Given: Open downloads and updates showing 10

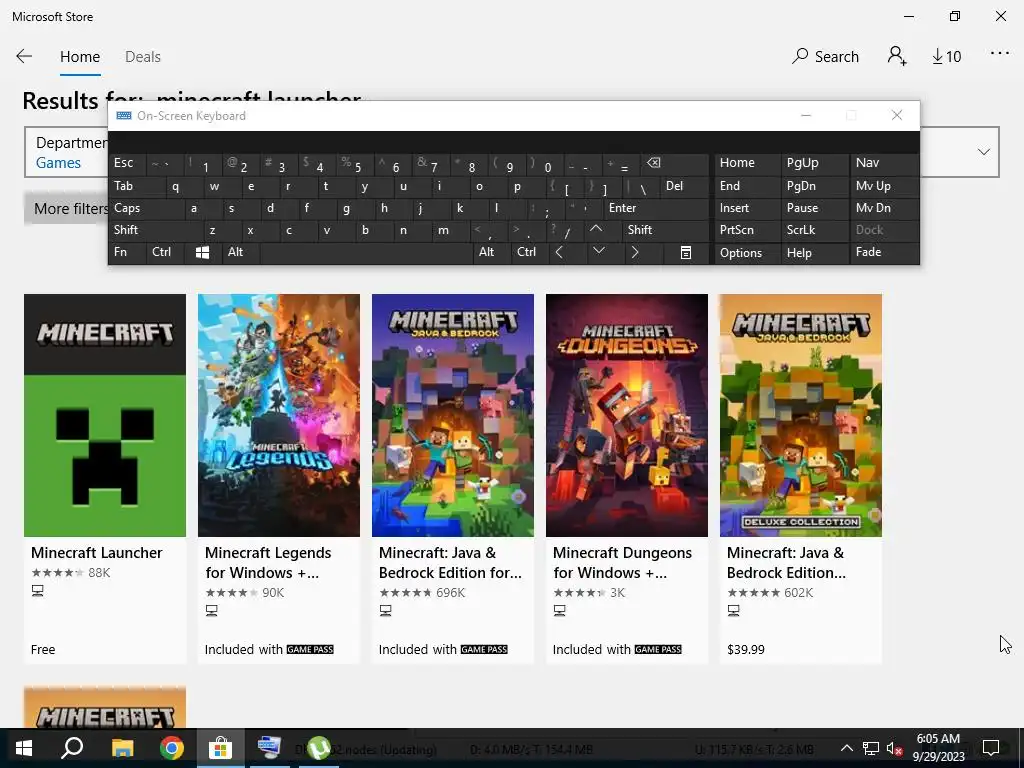Looking at the screenshot, I should tap(946, 57).
